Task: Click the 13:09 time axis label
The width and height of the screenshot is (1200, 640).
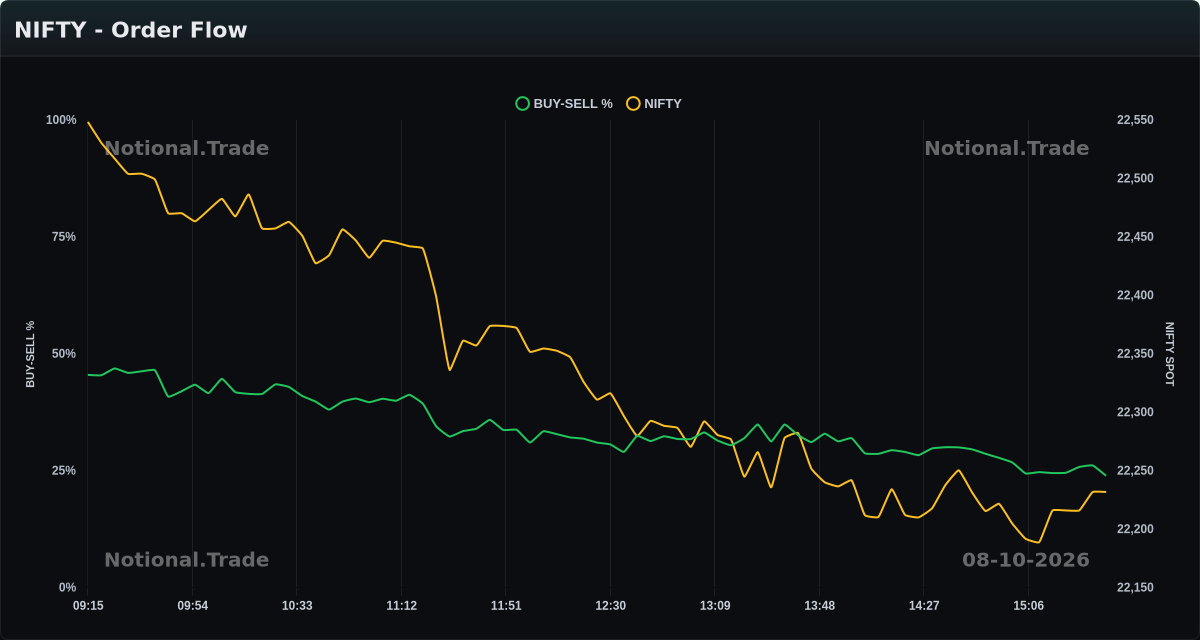Action: 715,606
